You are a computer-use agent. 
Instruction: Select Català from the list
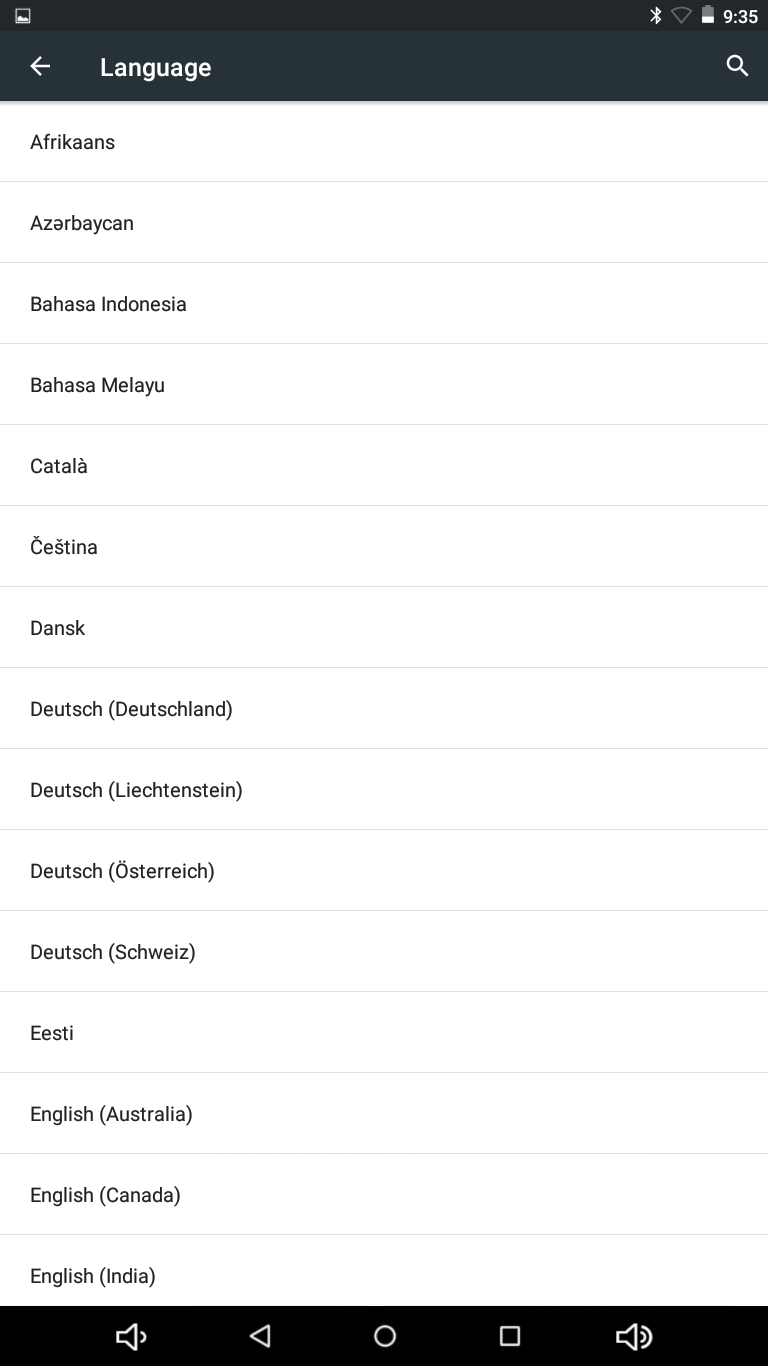click(x=384, y=466)
